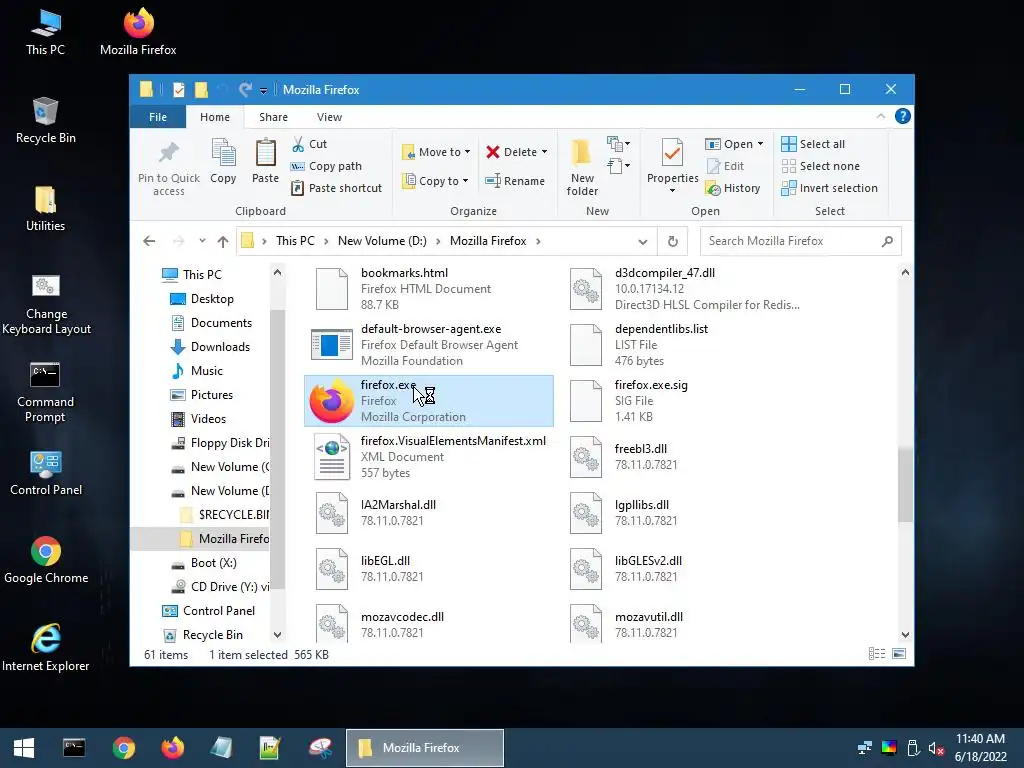Screen dimensions: 1024x768
Task: Click the Copy icon in the ribbon
Action: [223, 153]
